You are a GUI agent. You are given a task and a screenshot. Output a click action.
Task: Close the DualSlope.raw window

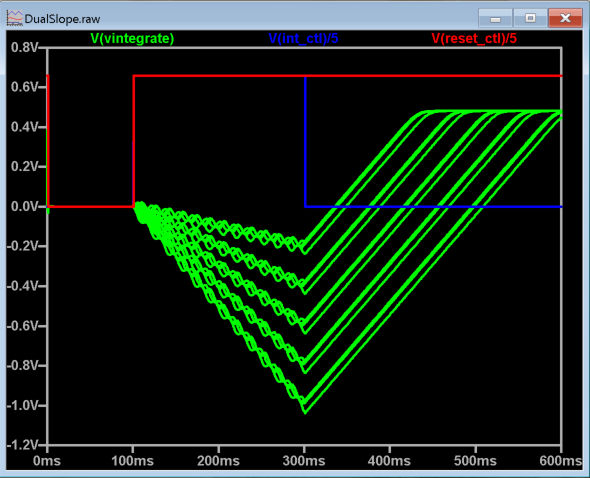click(x=565, y=18)
